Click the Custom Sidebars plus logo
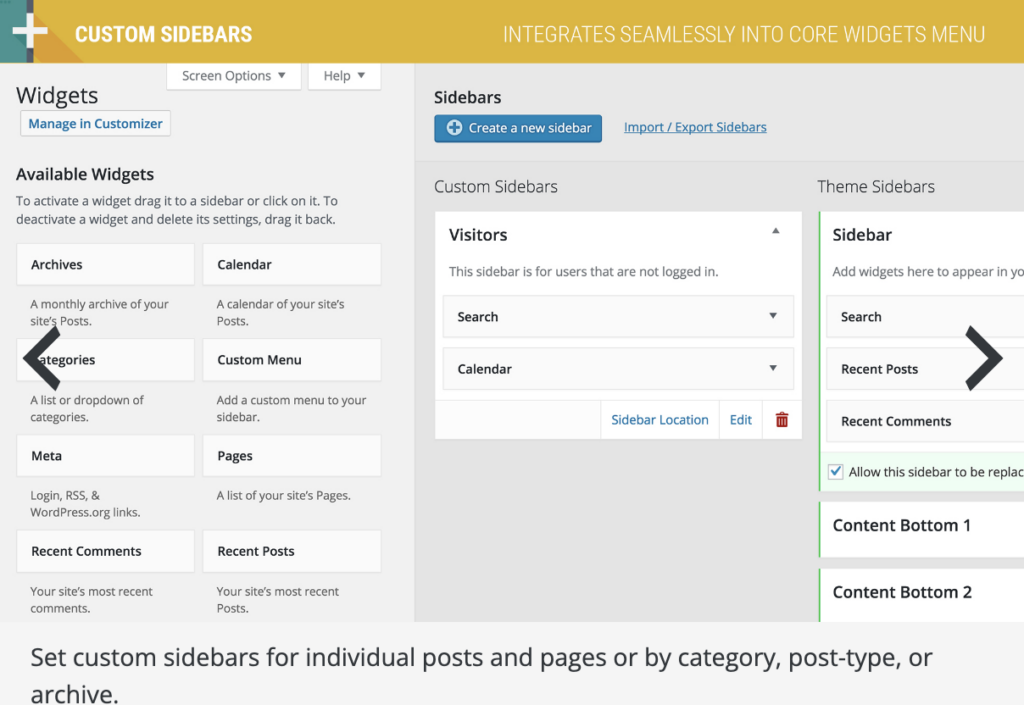1024x705 pixels. click(x=29, y=30)
